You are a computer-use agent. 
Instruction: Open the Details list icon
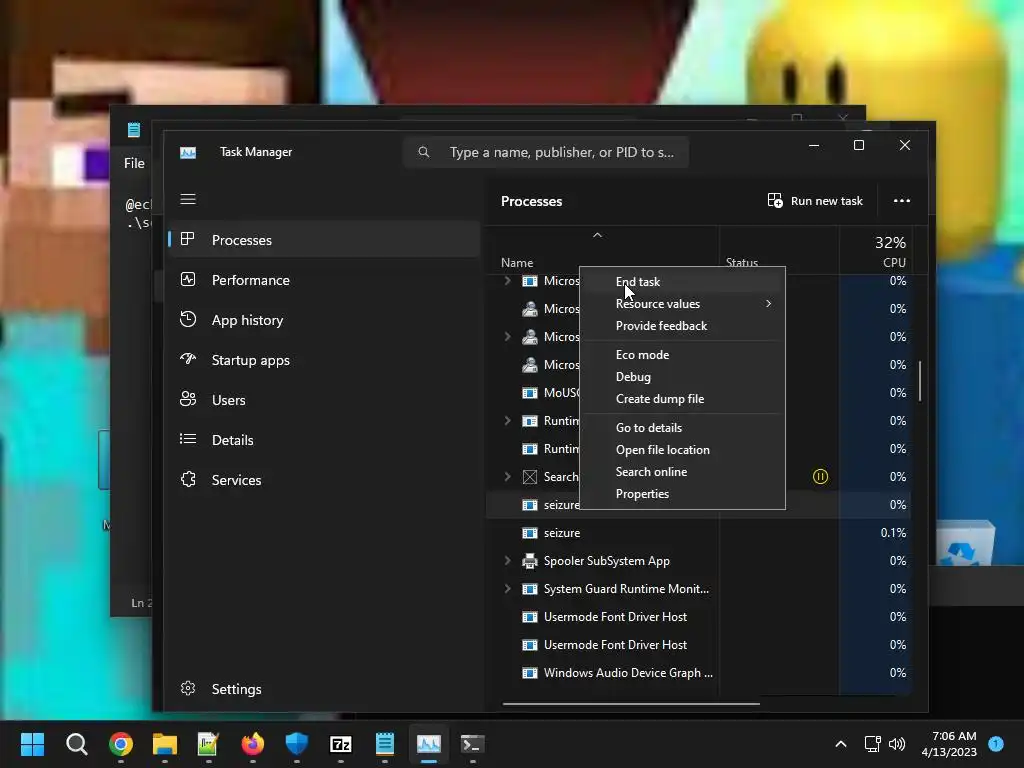[188, 439]
